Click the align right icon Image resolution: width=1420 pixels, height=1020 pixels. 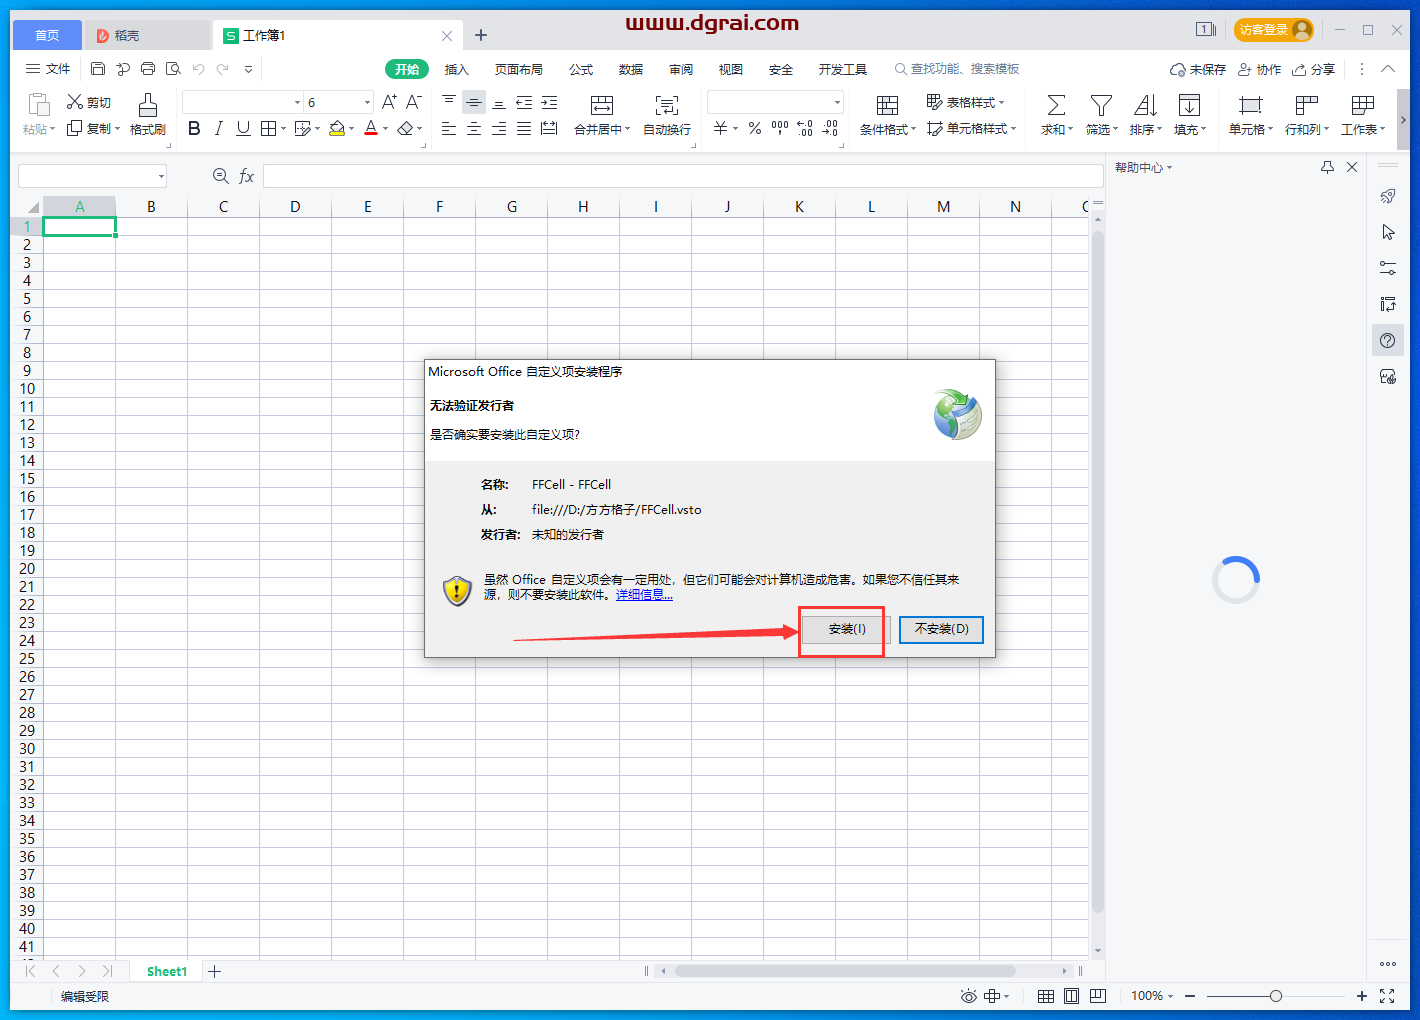click(499, 128)
